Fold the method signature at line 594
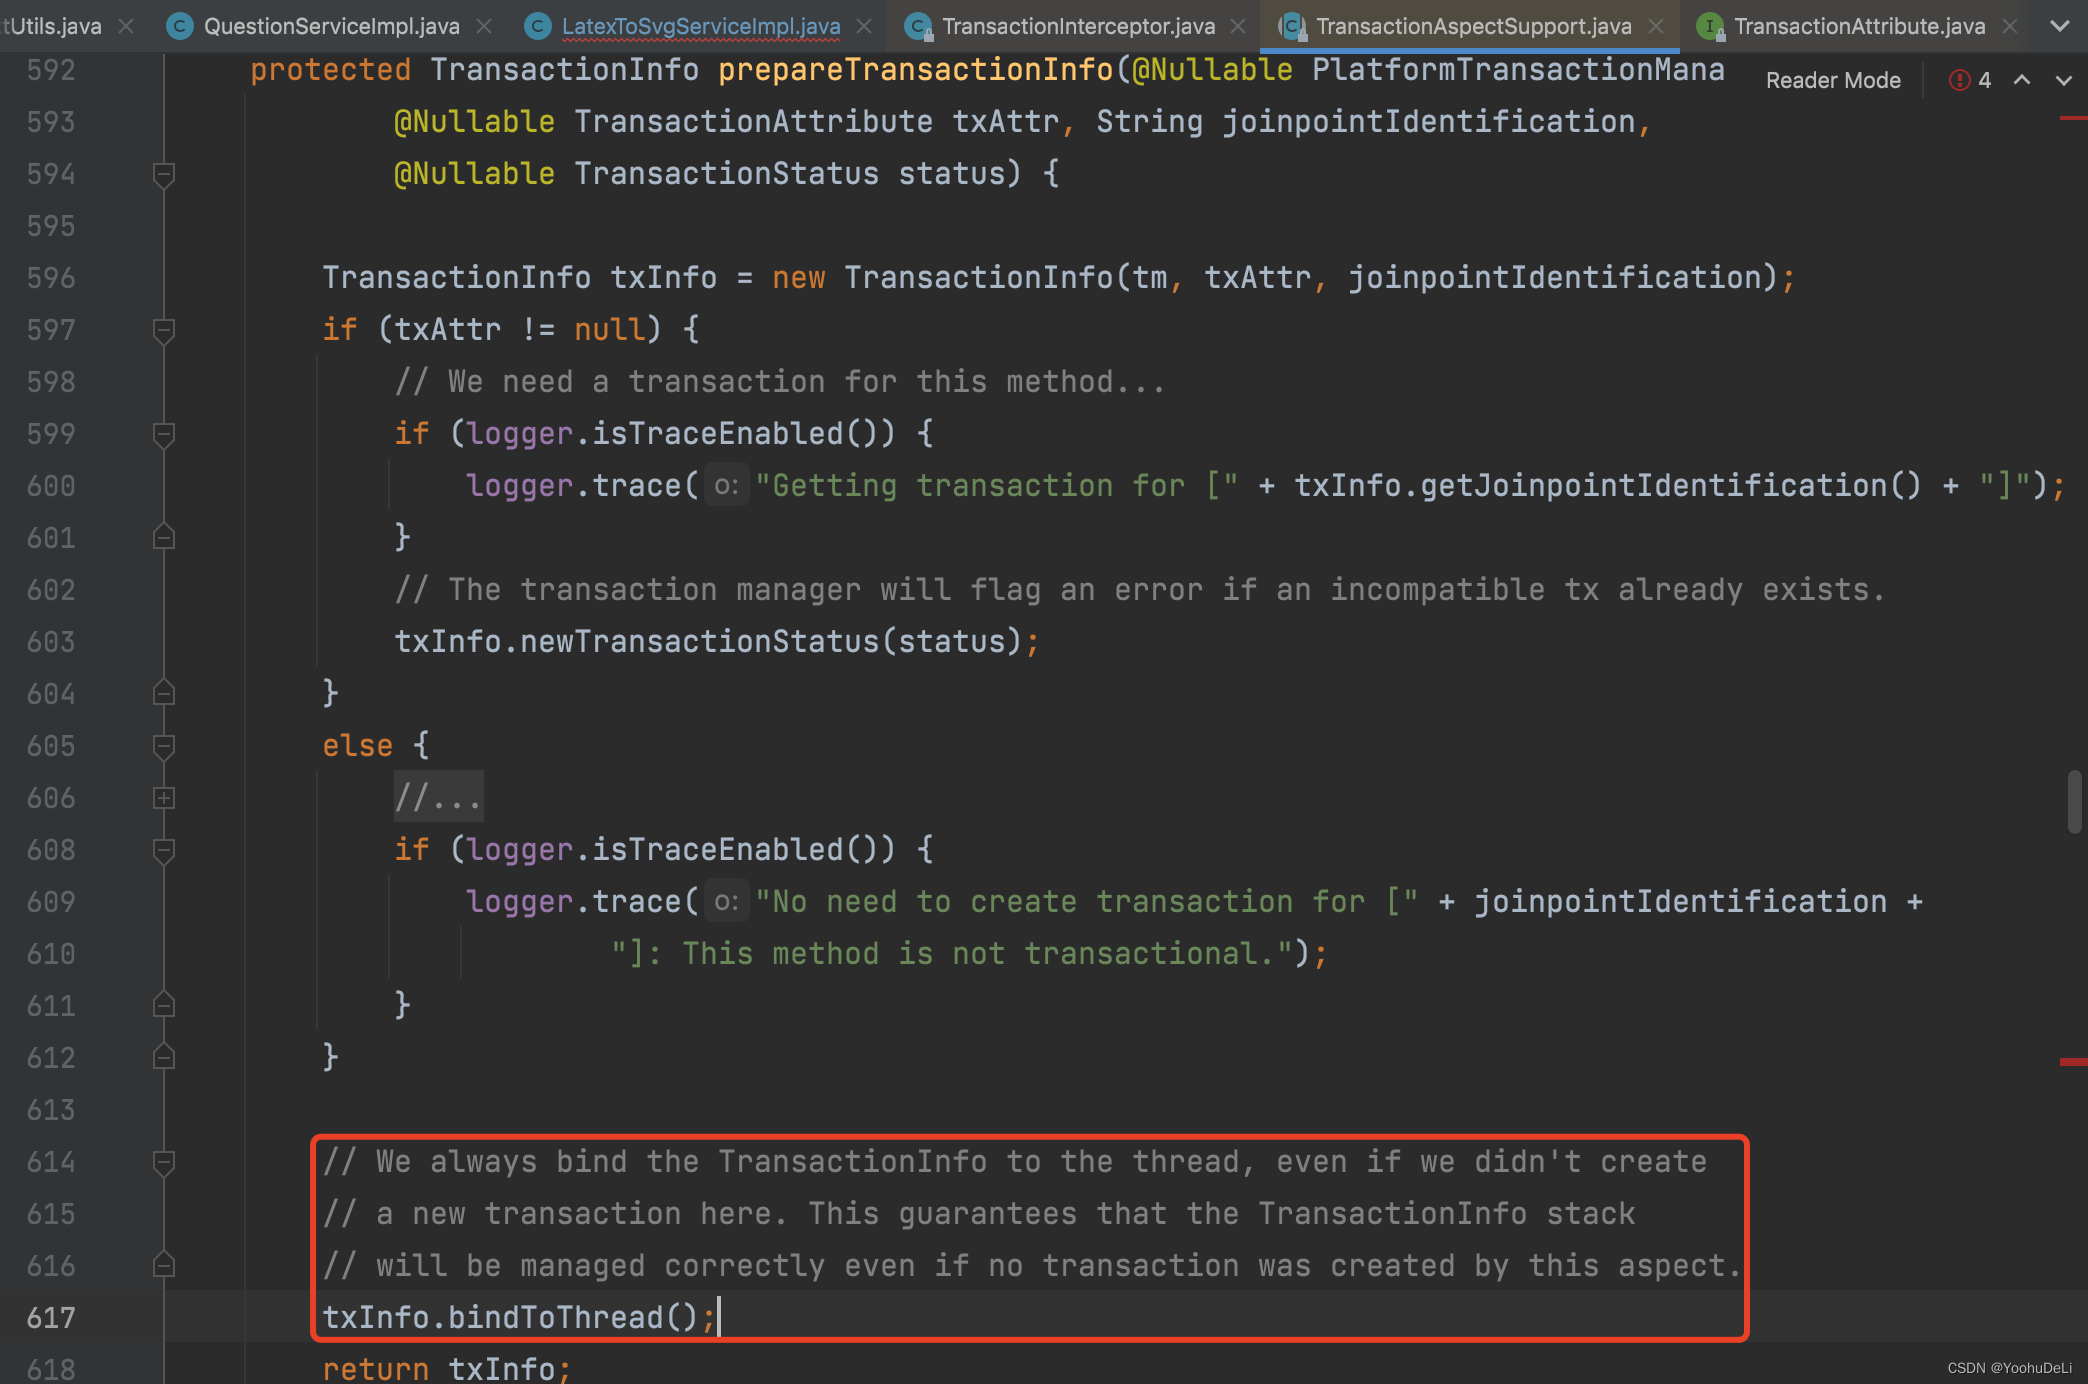 [x=164, y=175]
